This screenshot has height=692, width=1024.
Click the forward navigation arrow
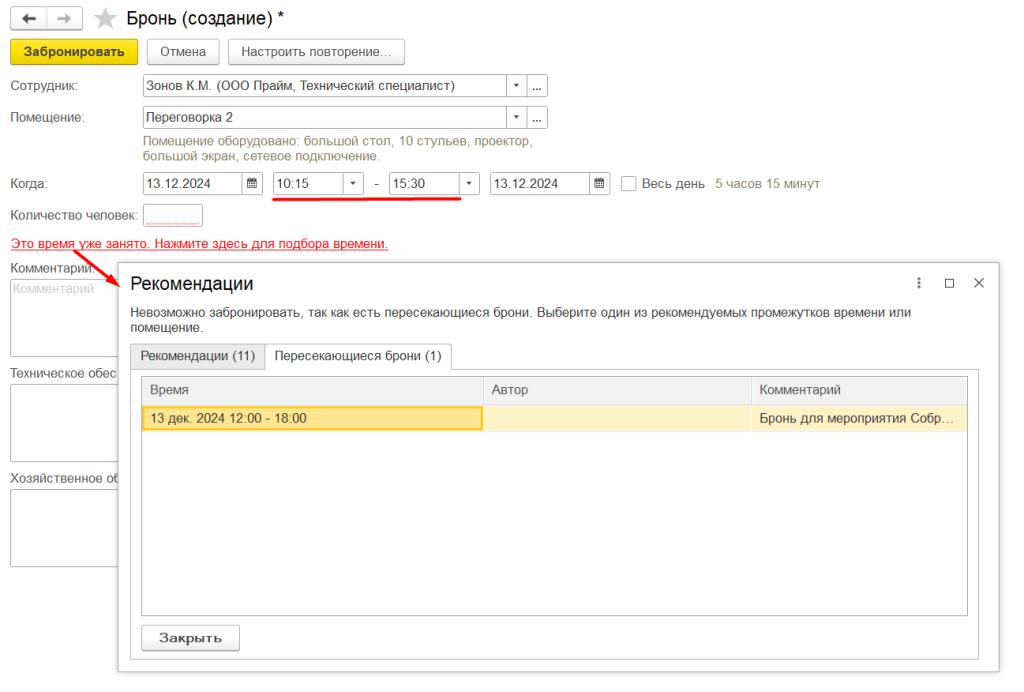pyautogui.click(x=65, y=19)
